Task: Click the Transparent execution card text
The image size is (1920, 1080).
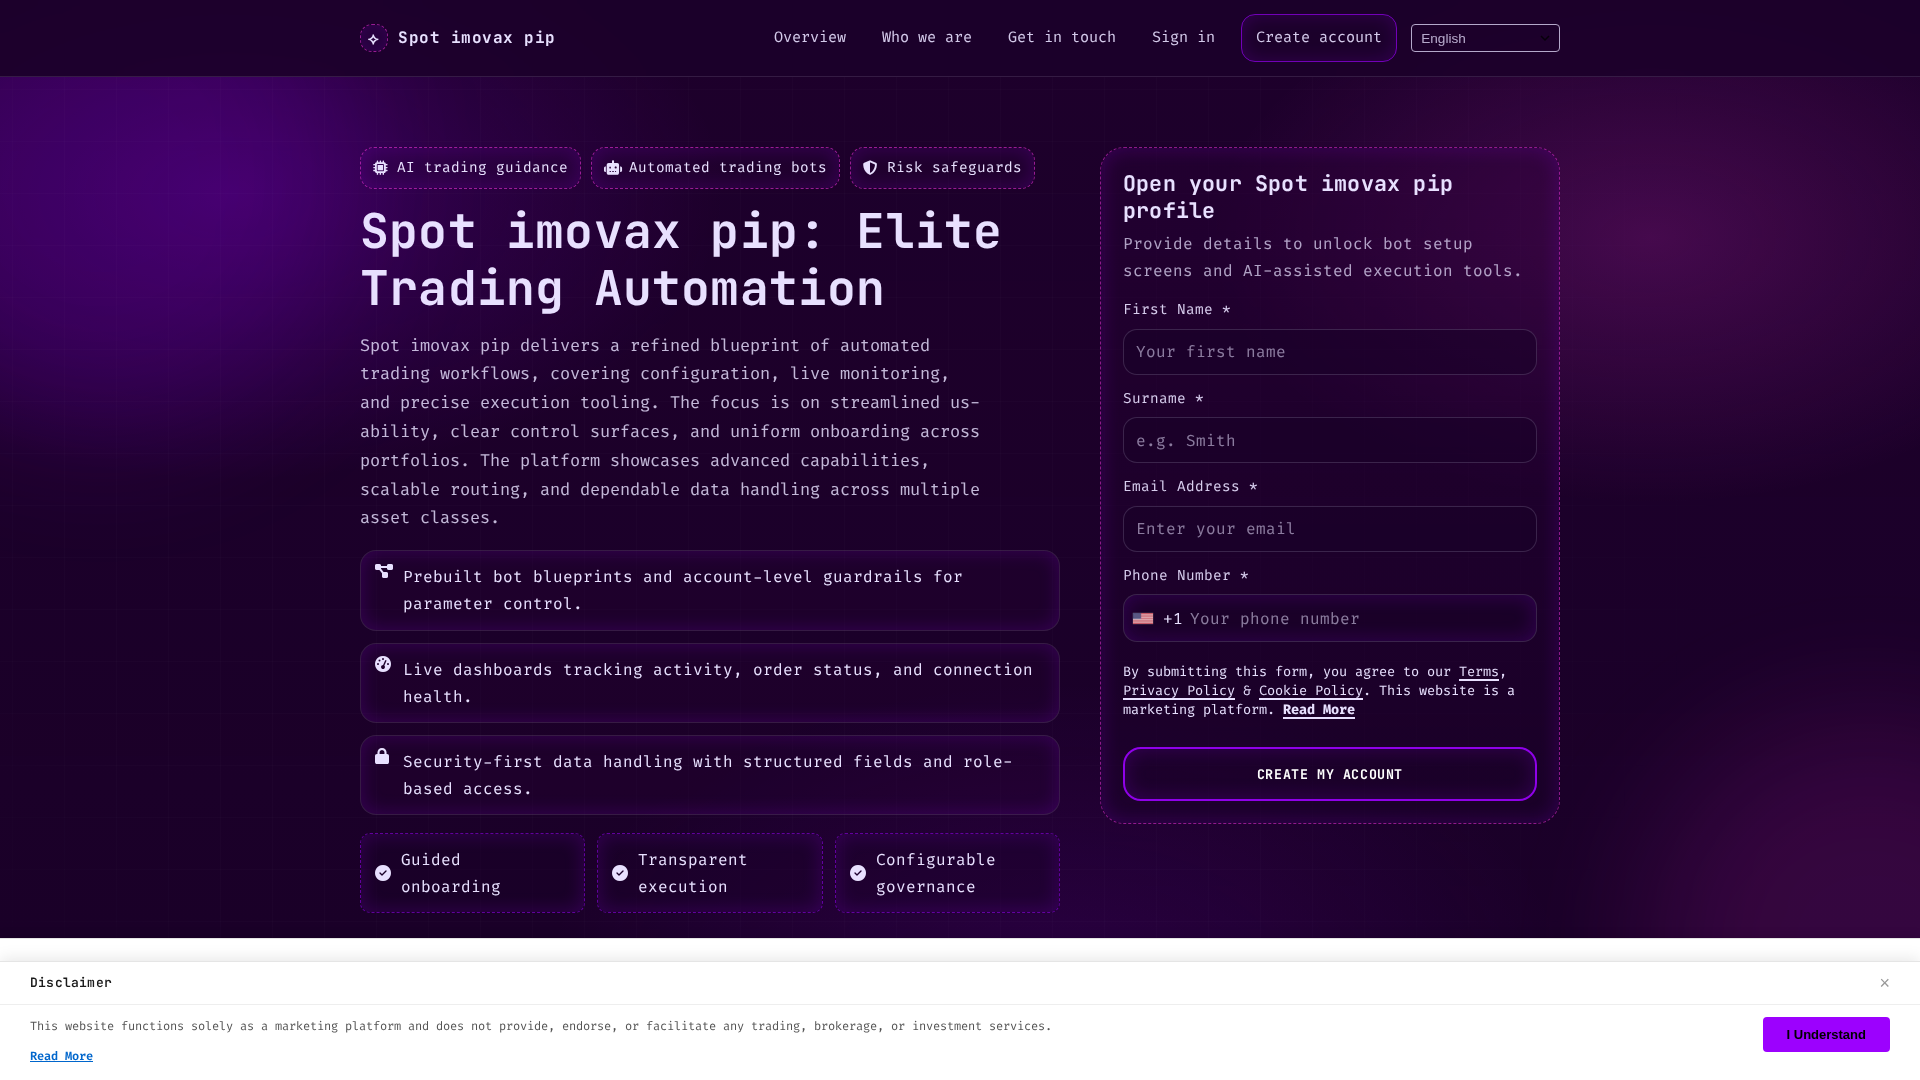Action: [693, 873]
